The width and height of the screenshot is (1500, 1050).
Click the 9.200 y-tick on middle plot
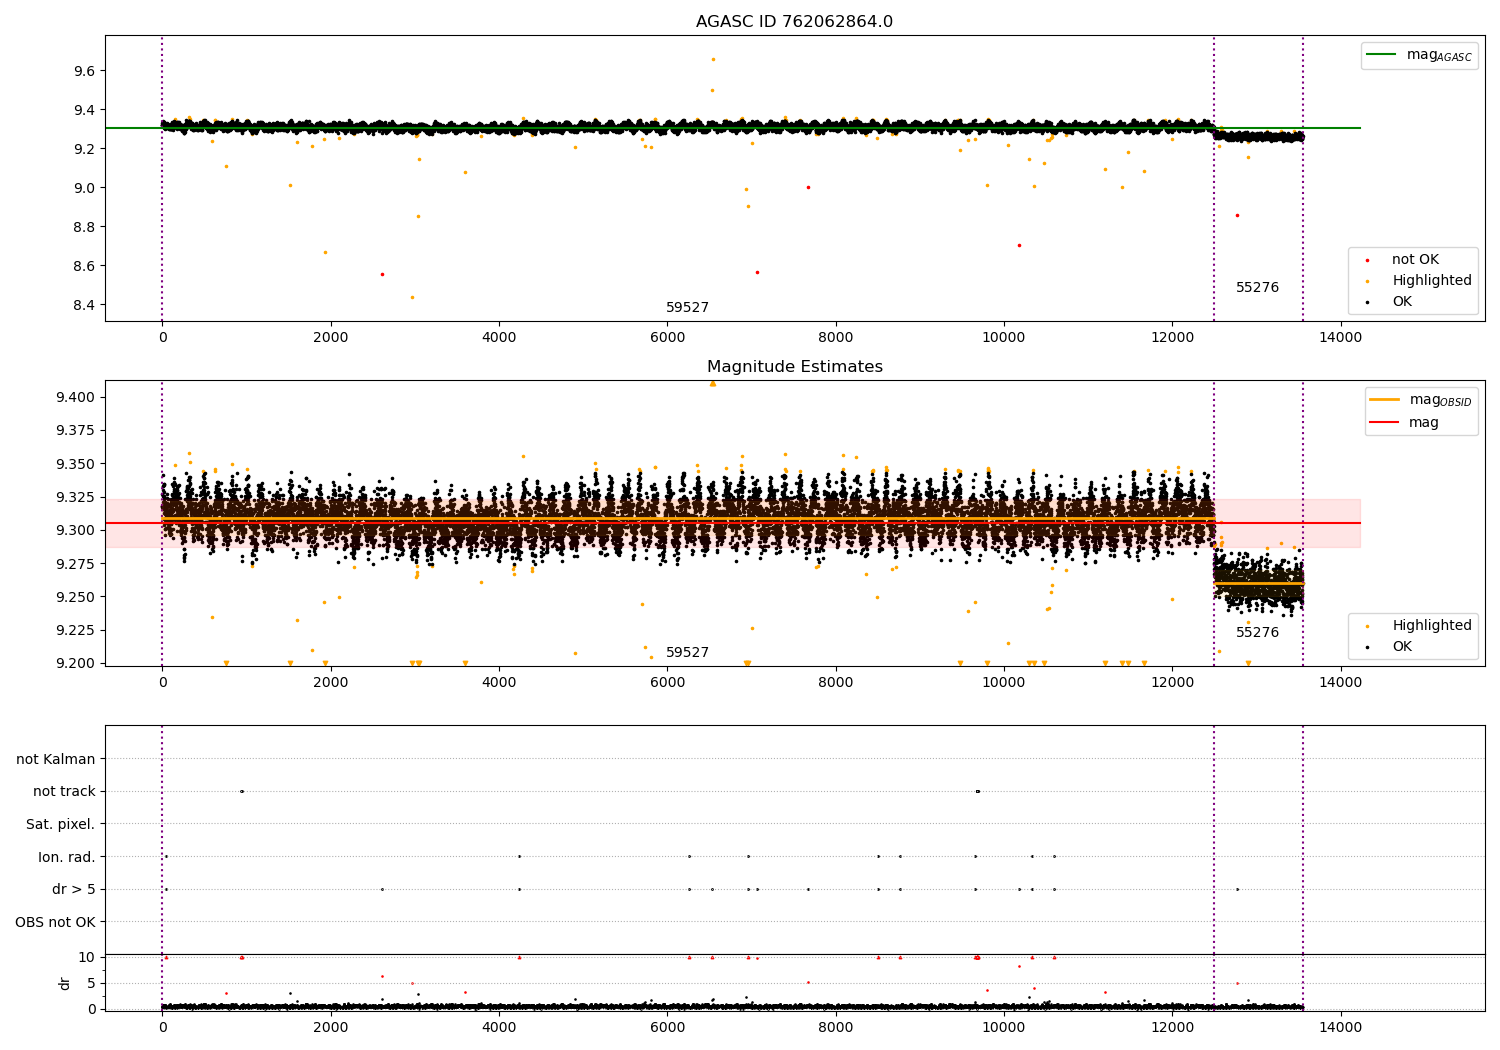76,663
